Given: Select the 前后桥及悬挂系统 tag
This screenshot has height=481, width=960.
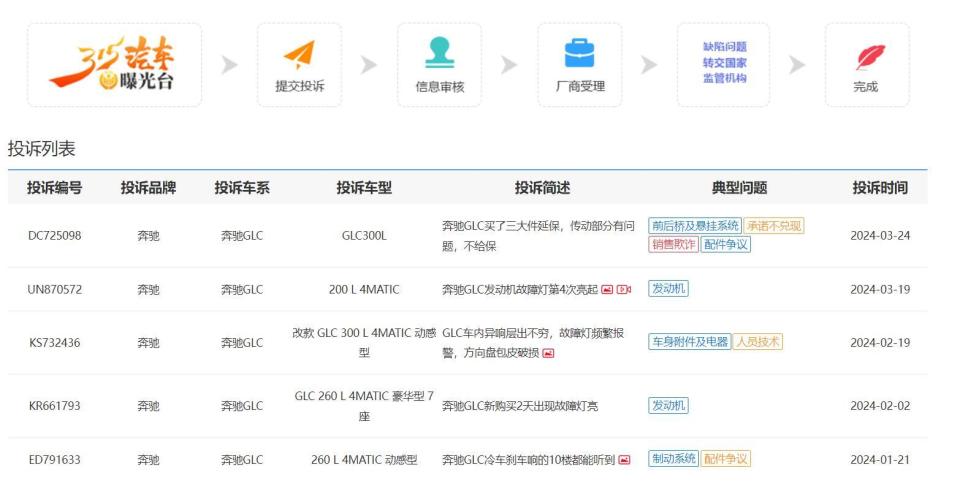Looking at the screenshot, I should tap(695, 226).
